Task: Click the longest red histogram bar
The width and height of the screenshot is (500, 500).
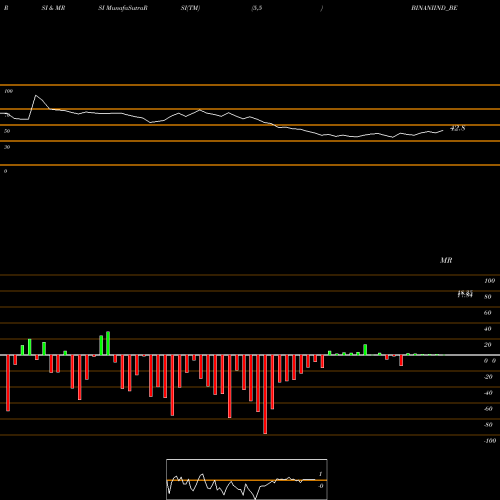Action: click(265, 394)
